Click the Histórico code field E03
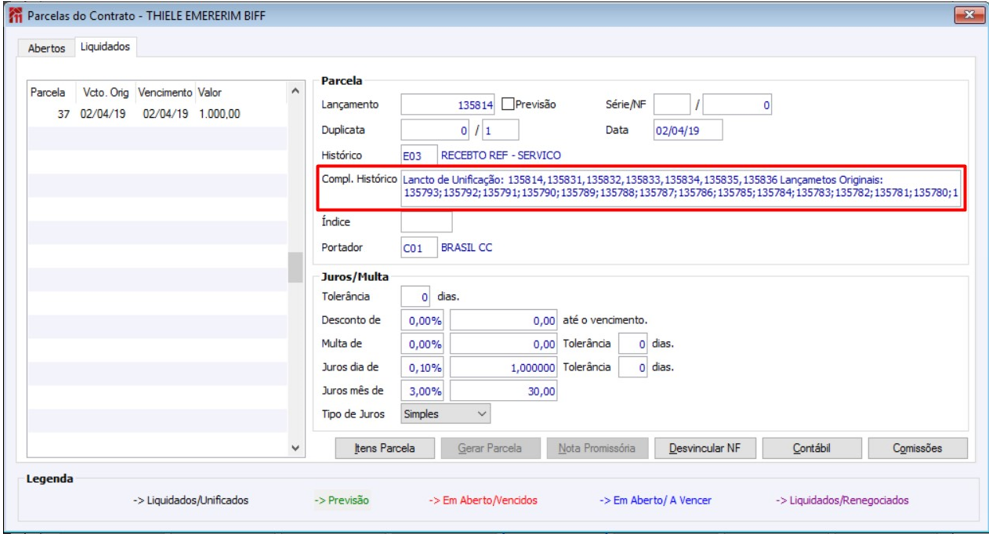Viewport: 990px width, 534px height. tap(419, 155)
